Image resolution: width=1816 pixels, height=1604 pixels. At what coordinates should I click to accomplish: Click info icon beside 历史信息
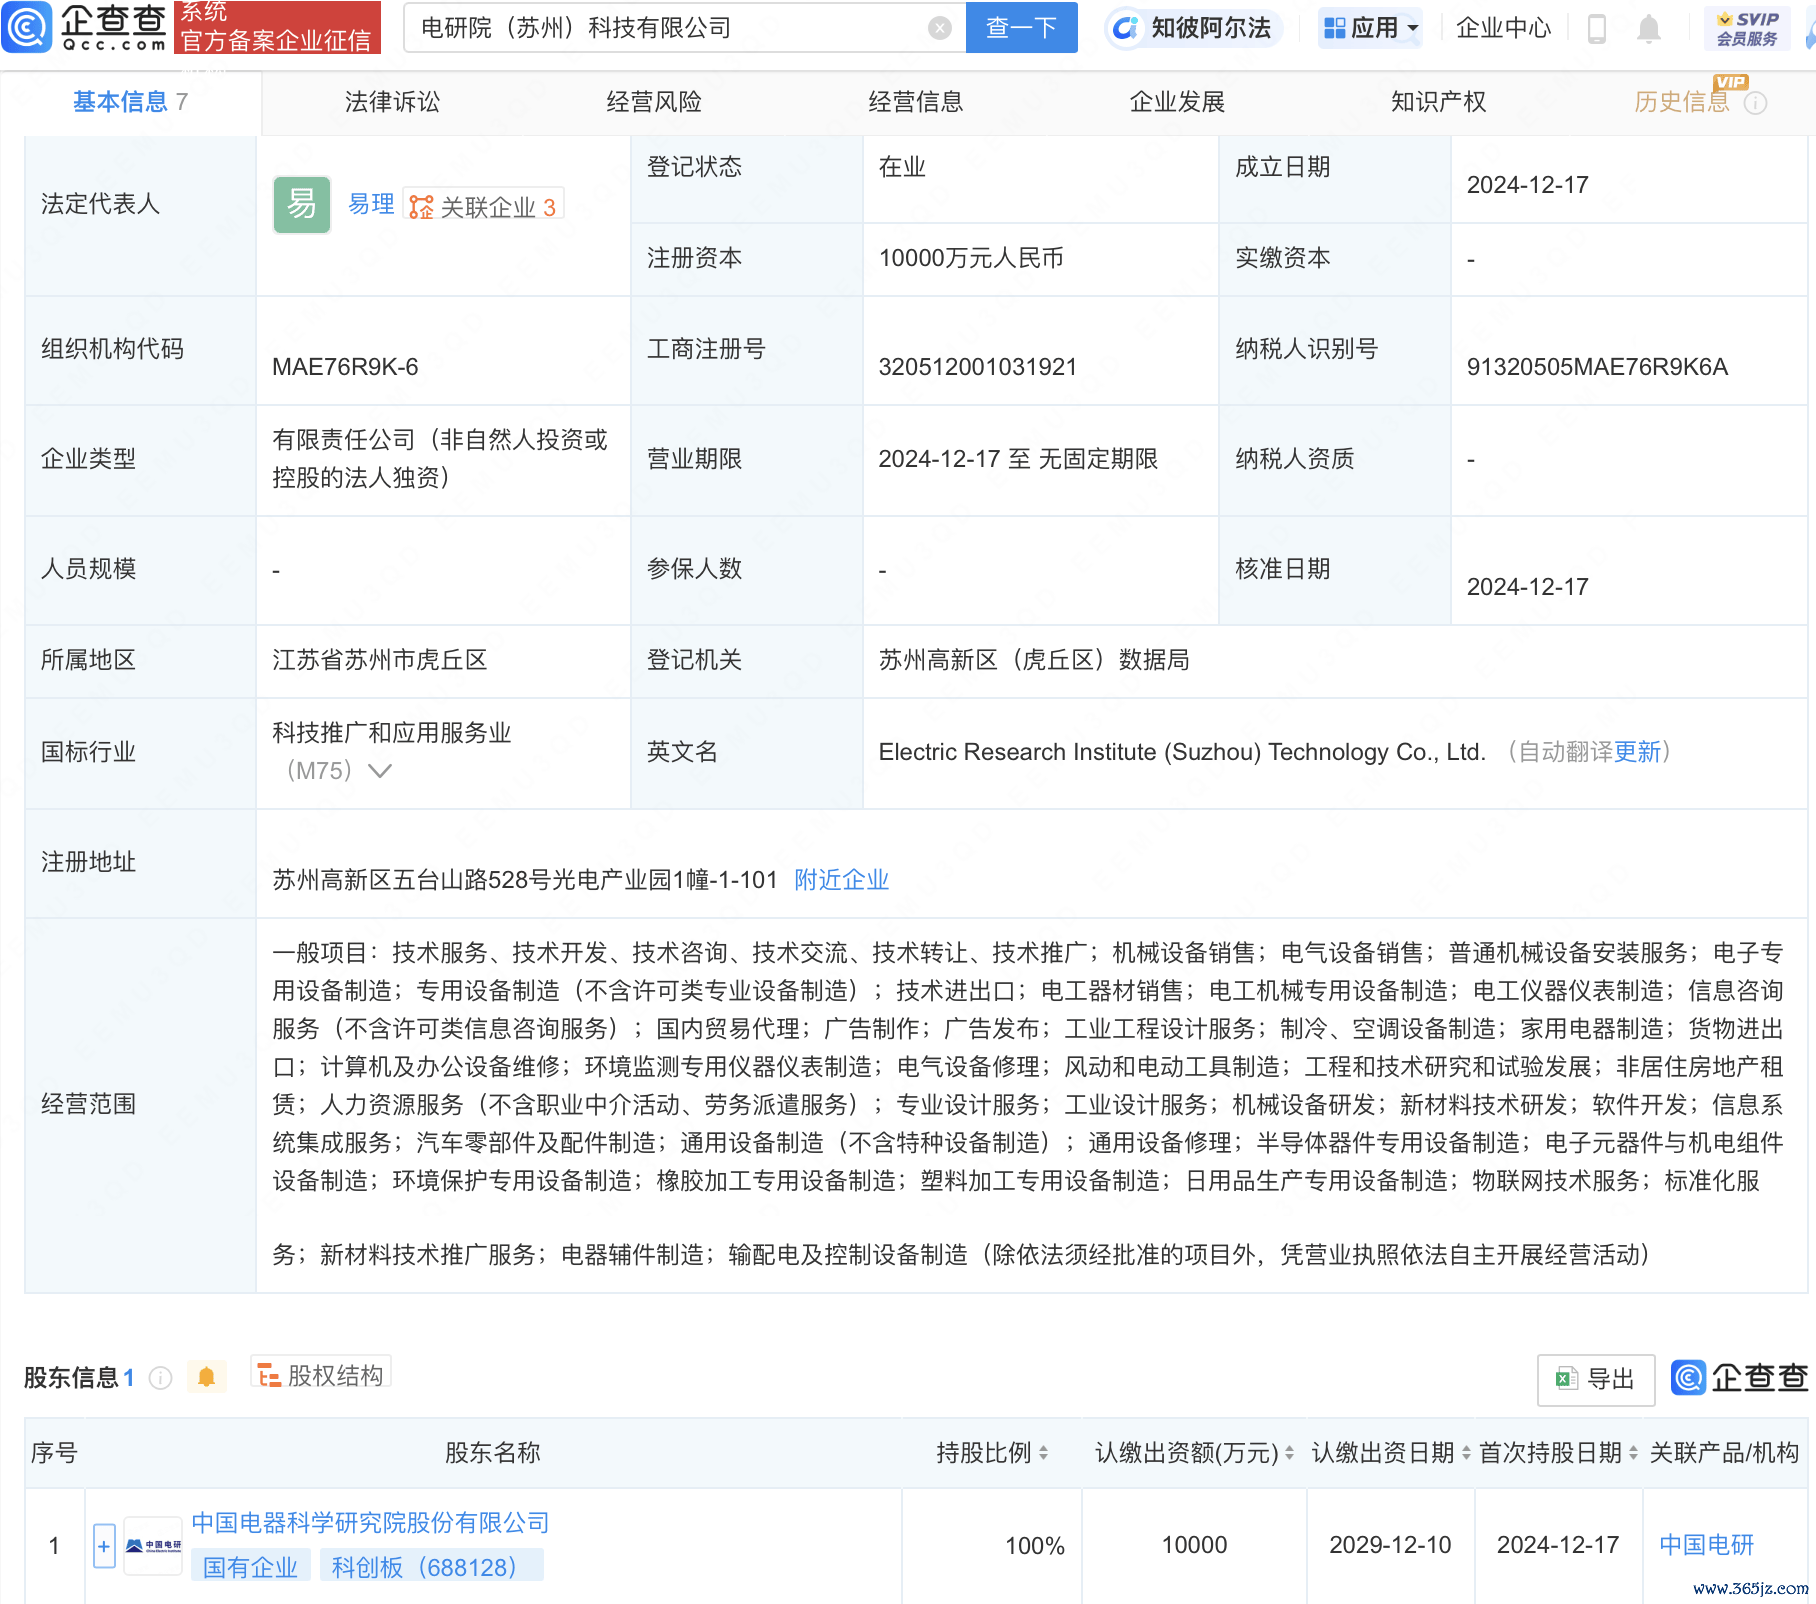1755,103
